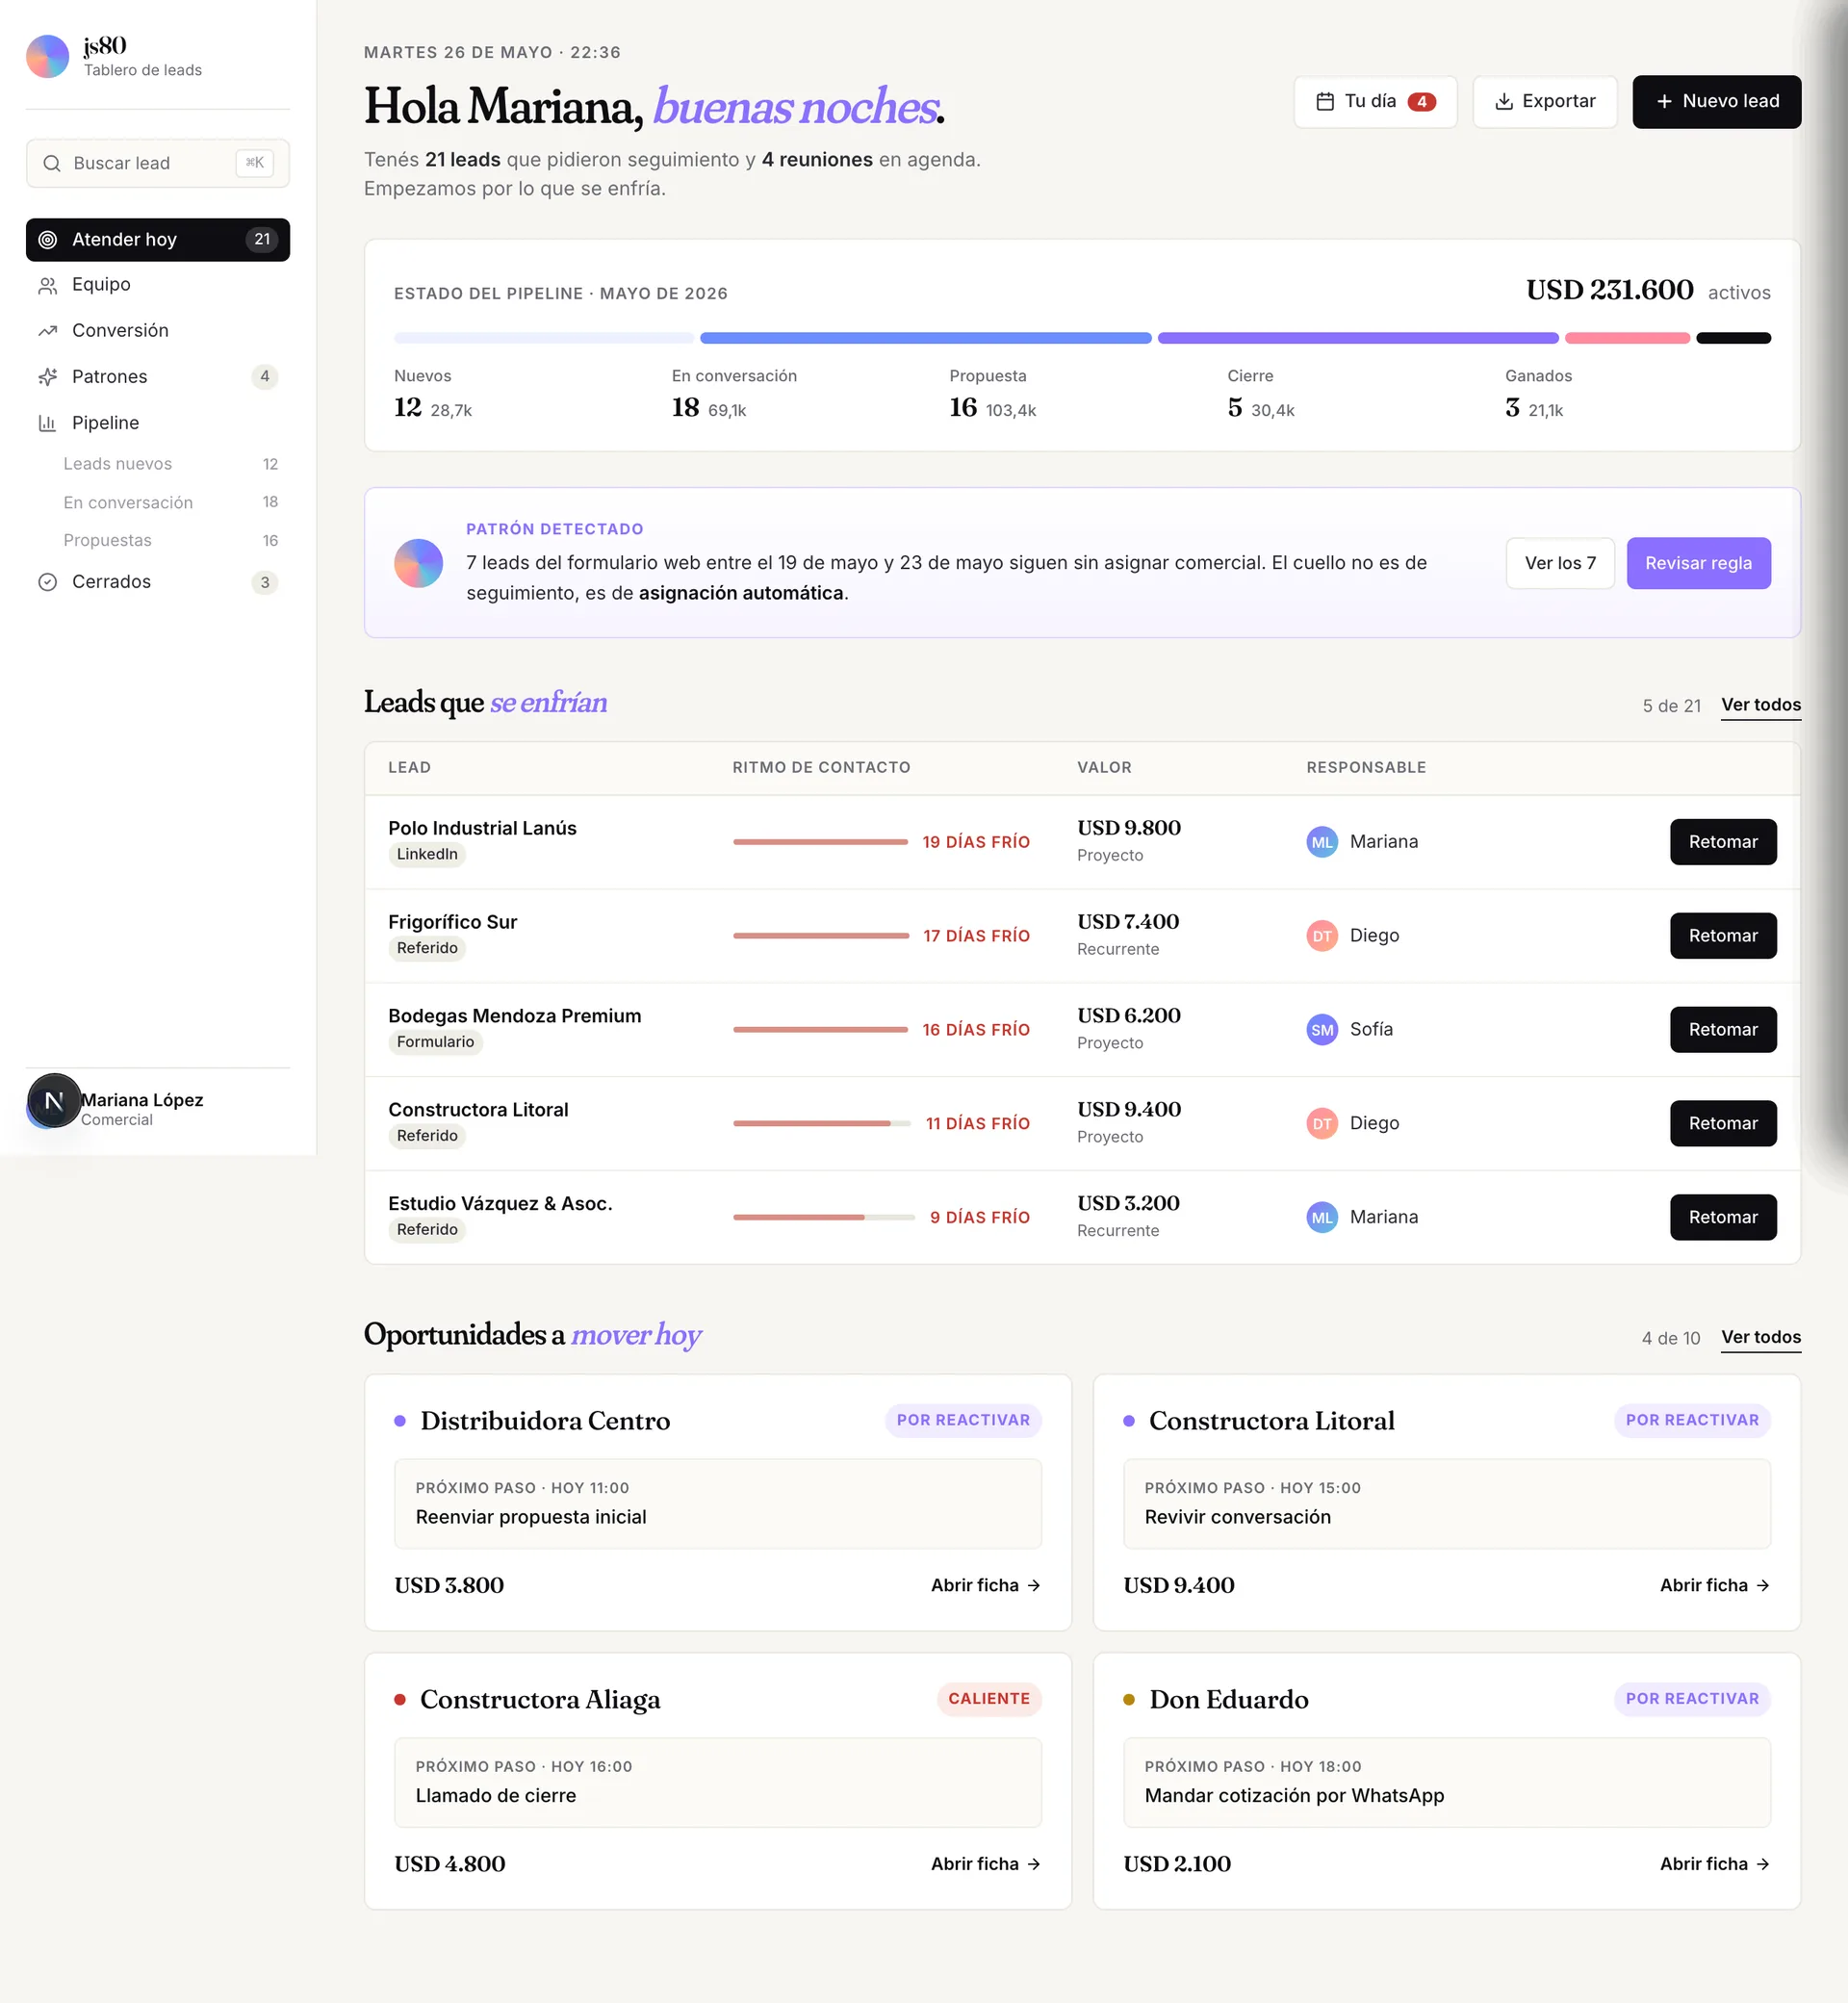The height and width of the screenshot is (2003, 1848).
Task: Click the js80 gradient logo
Action: [x=47, y=57]
